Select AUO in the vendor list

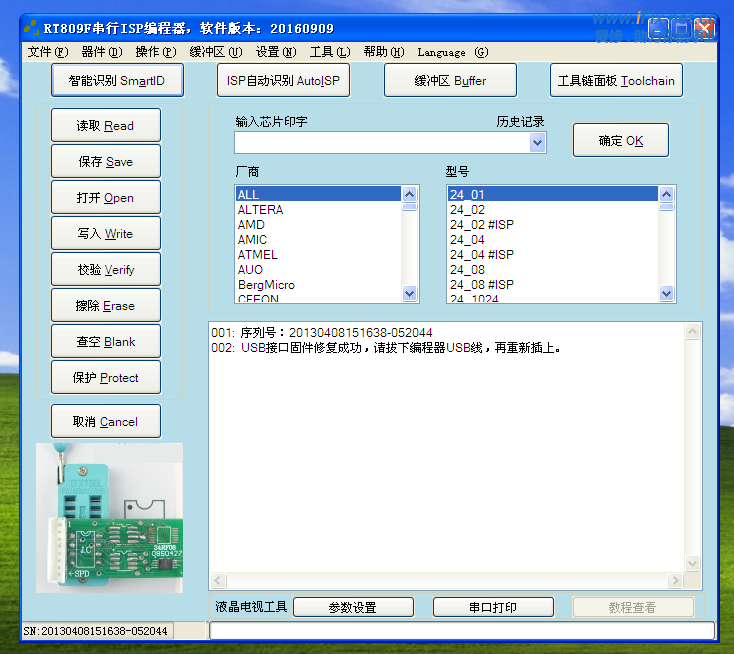tap(318, 269)
